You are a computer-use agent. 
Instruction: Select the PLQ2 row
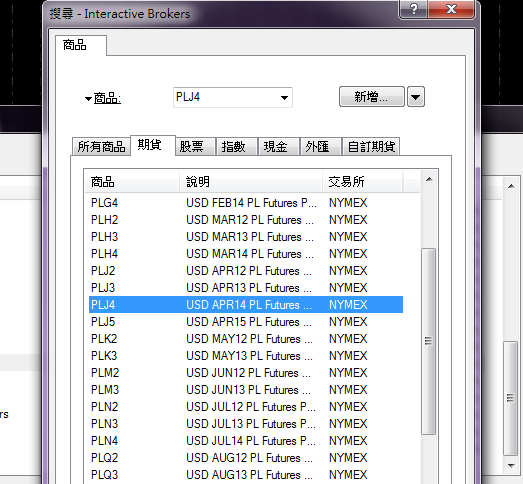246,458
